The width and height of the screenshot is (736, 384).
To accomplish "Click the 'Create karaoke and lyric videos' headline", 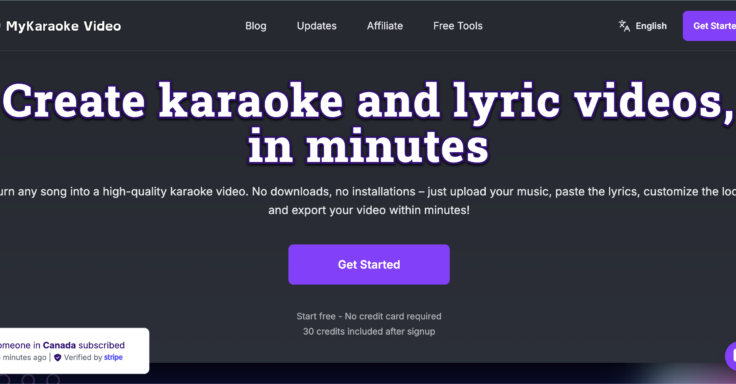I will coord(368,123).
